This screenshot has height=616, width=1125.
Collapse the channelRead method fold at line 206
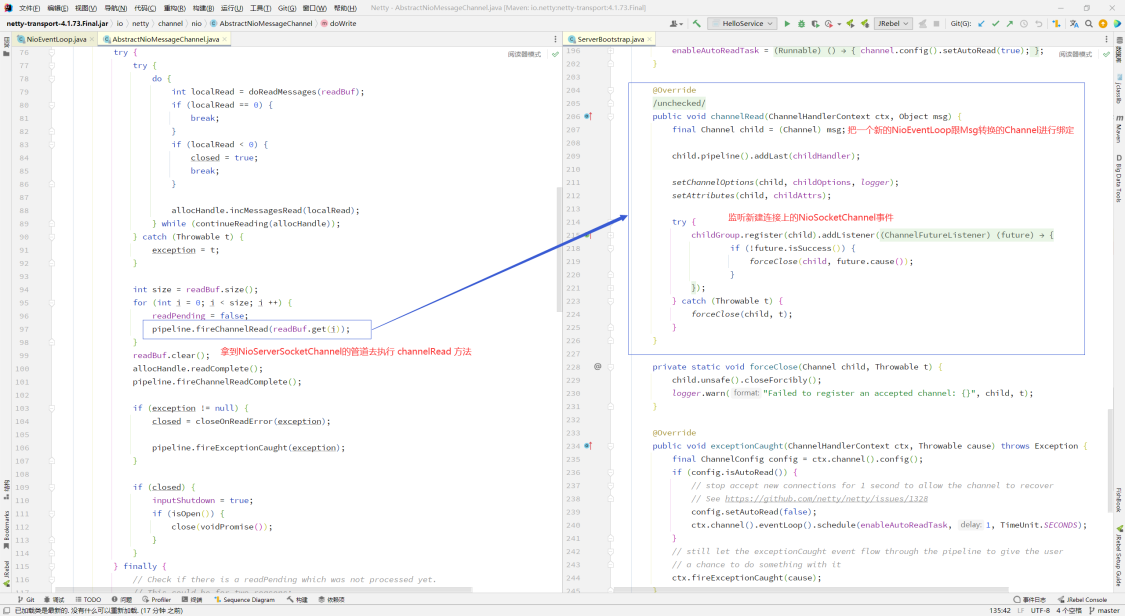pos(611,116)
